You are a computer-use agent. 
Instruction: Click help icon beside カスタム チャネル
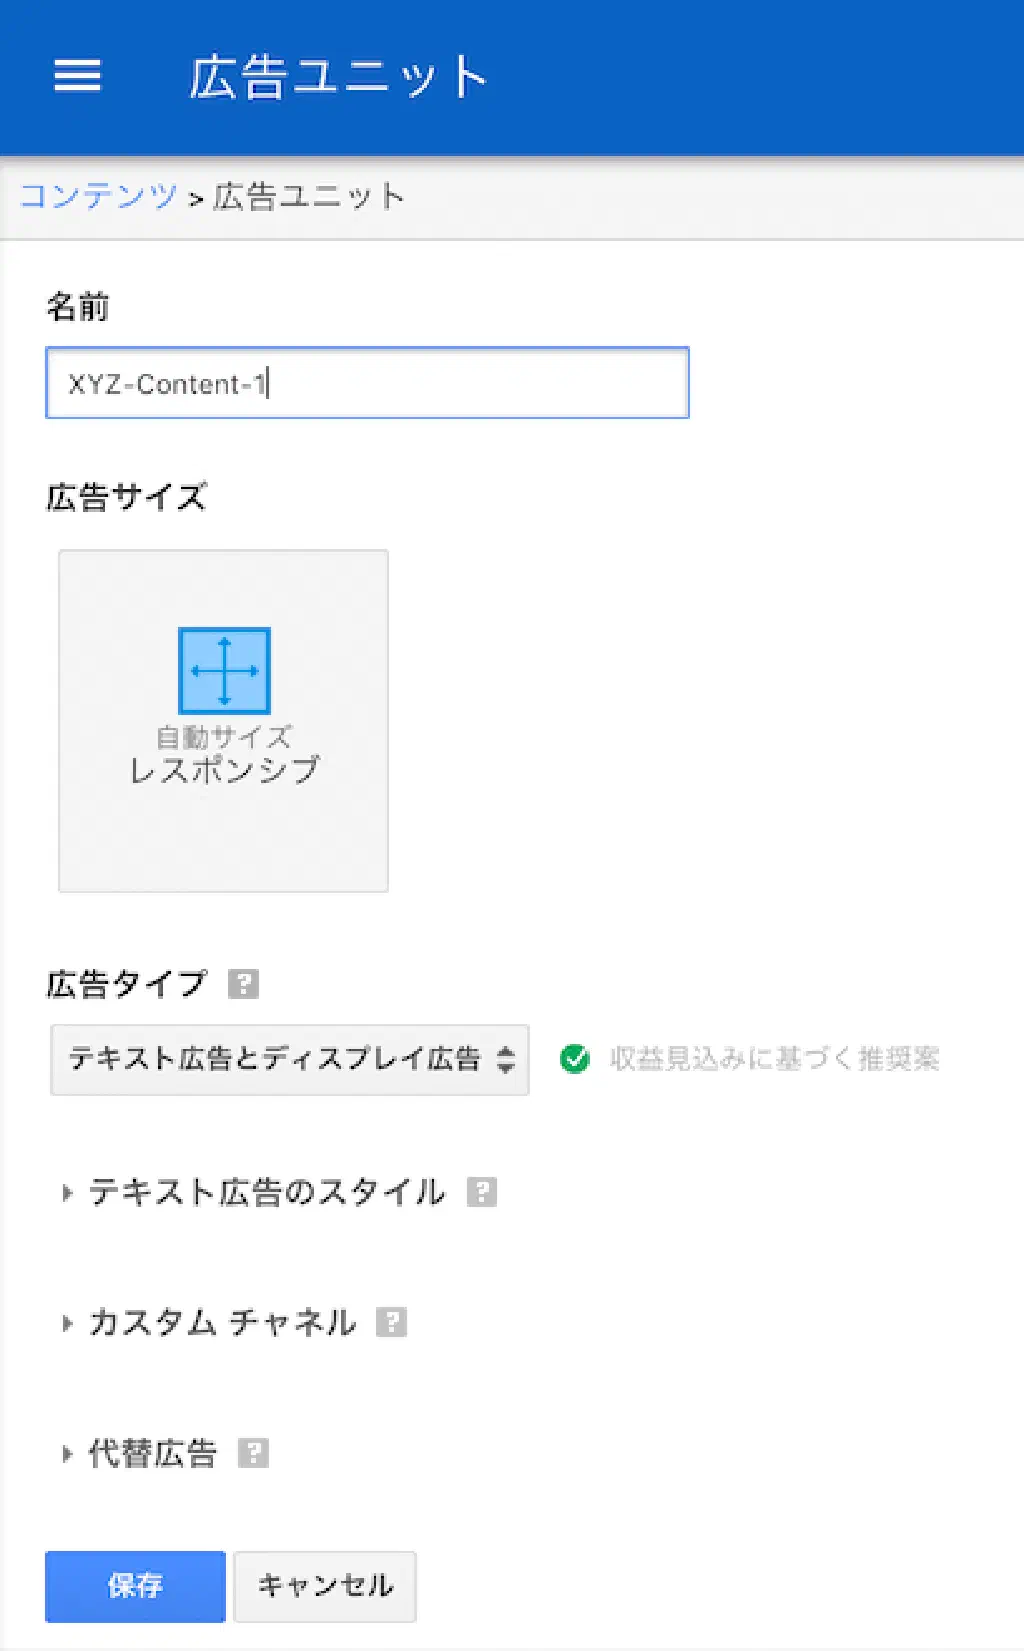pyautogui.click(x=391, y=1322)
